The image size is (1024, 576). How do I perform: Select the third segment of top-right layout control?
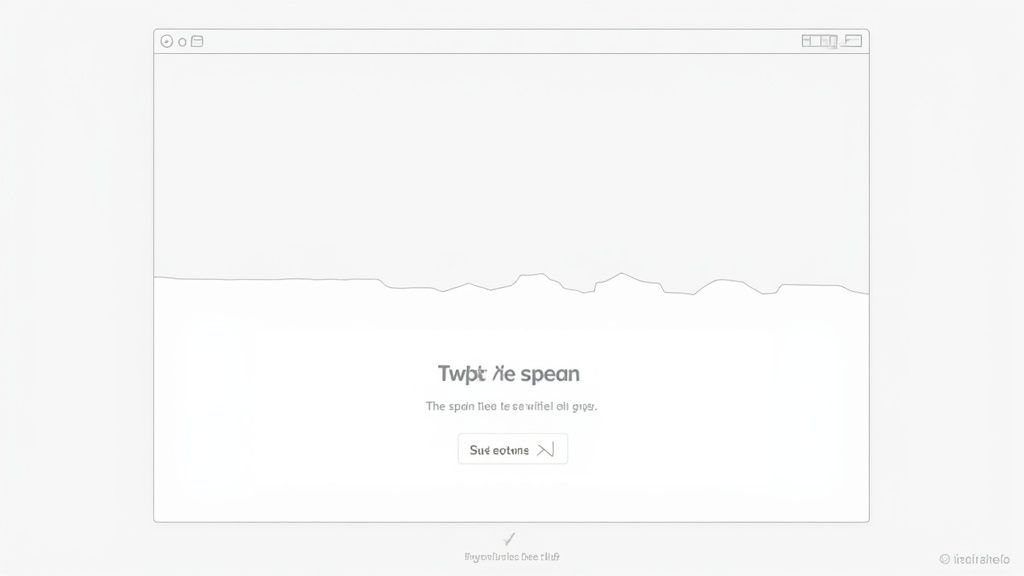pos(825,40)
